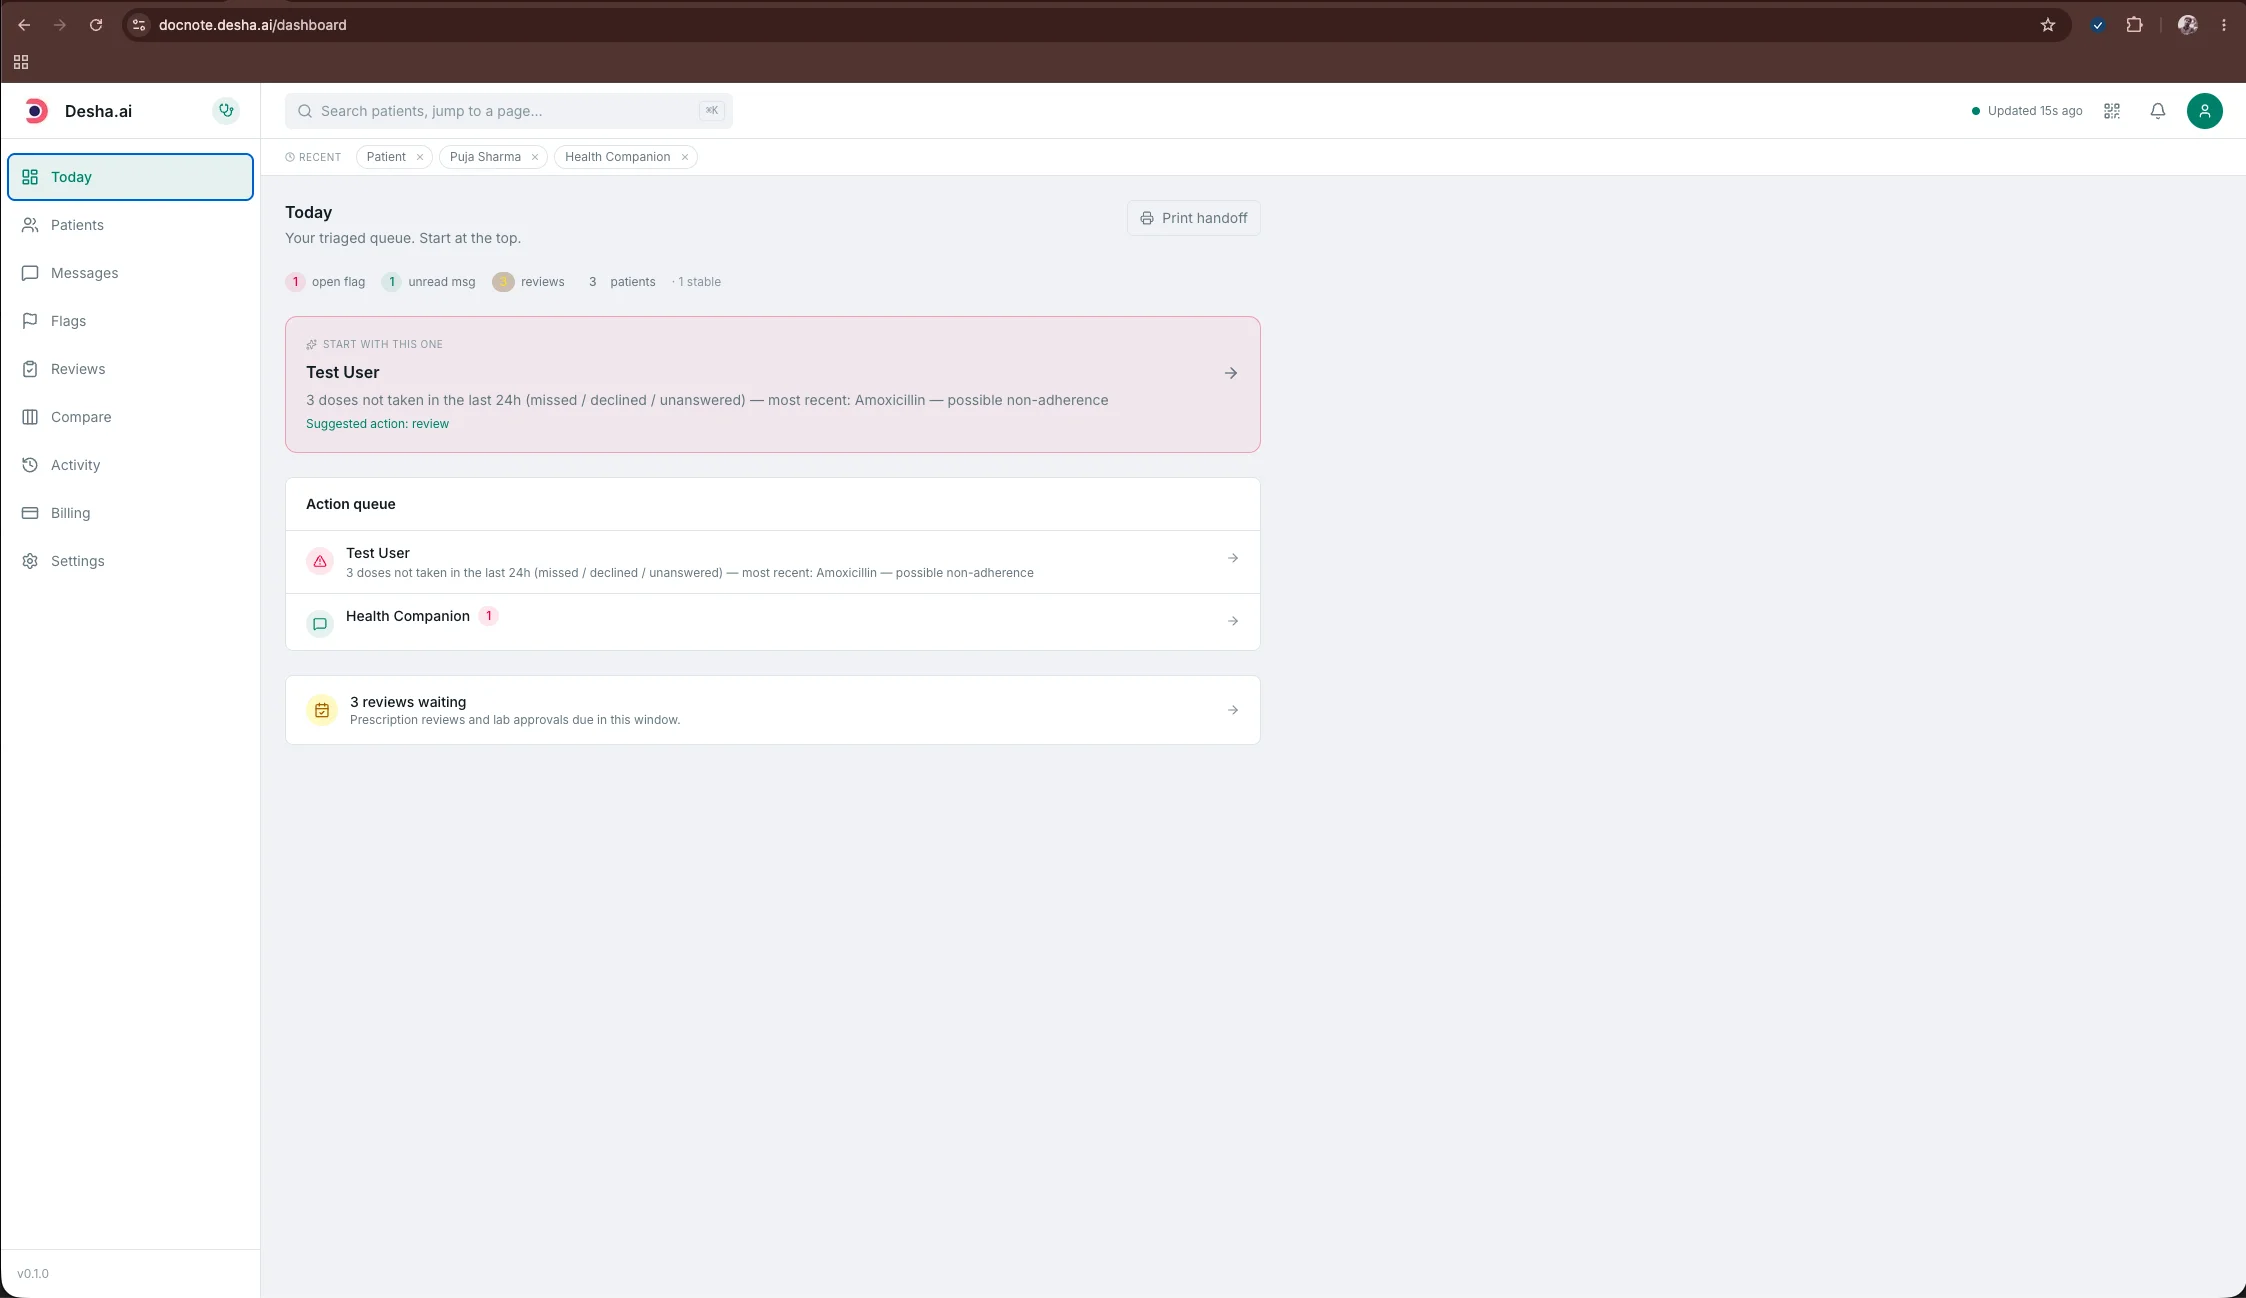
Task: Click the Settings gear icon
Action: coord(30,561)
